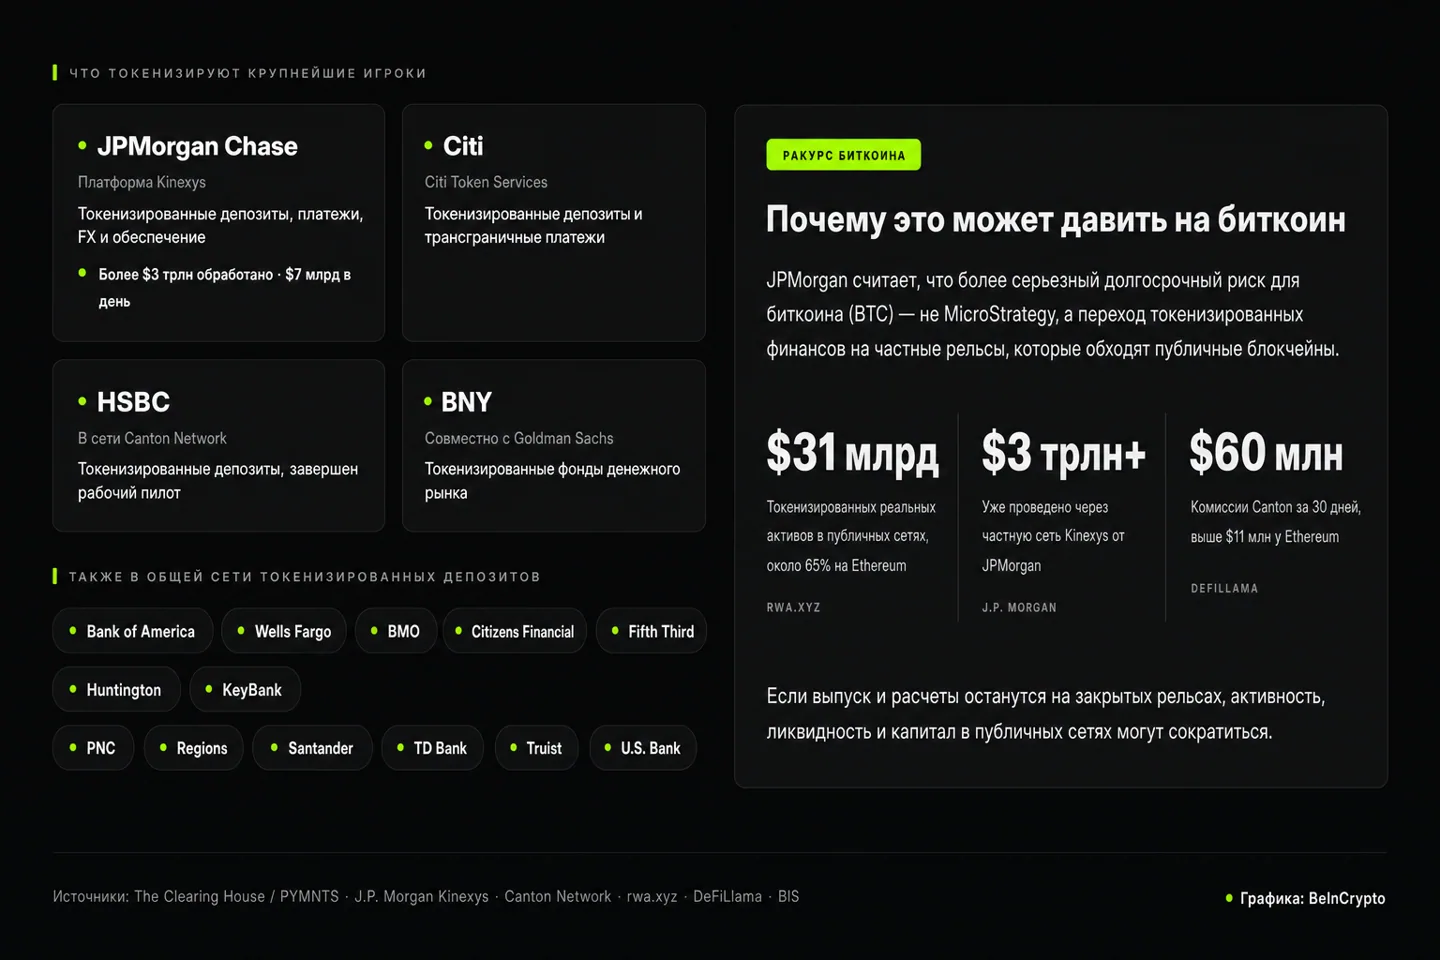
Task: Click 'ЧТО ТОКЕНИЗИРУЮТ КРУПНЕЙШИЕ ИГРОКИ' section header
Action: 248,73
